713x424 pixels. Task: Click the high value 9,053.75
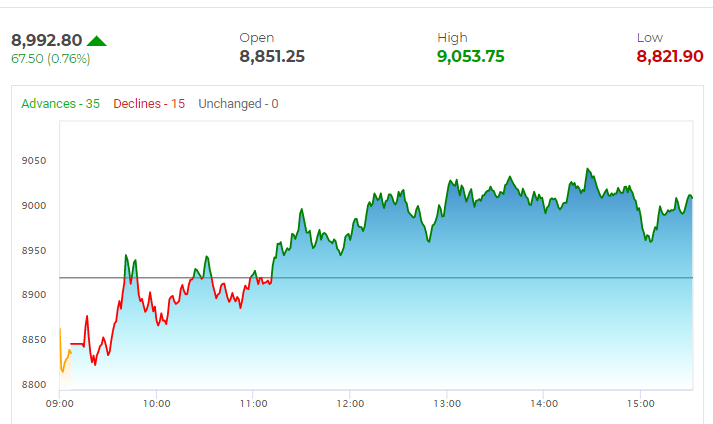pyautogui.click(x=470, y=57)
